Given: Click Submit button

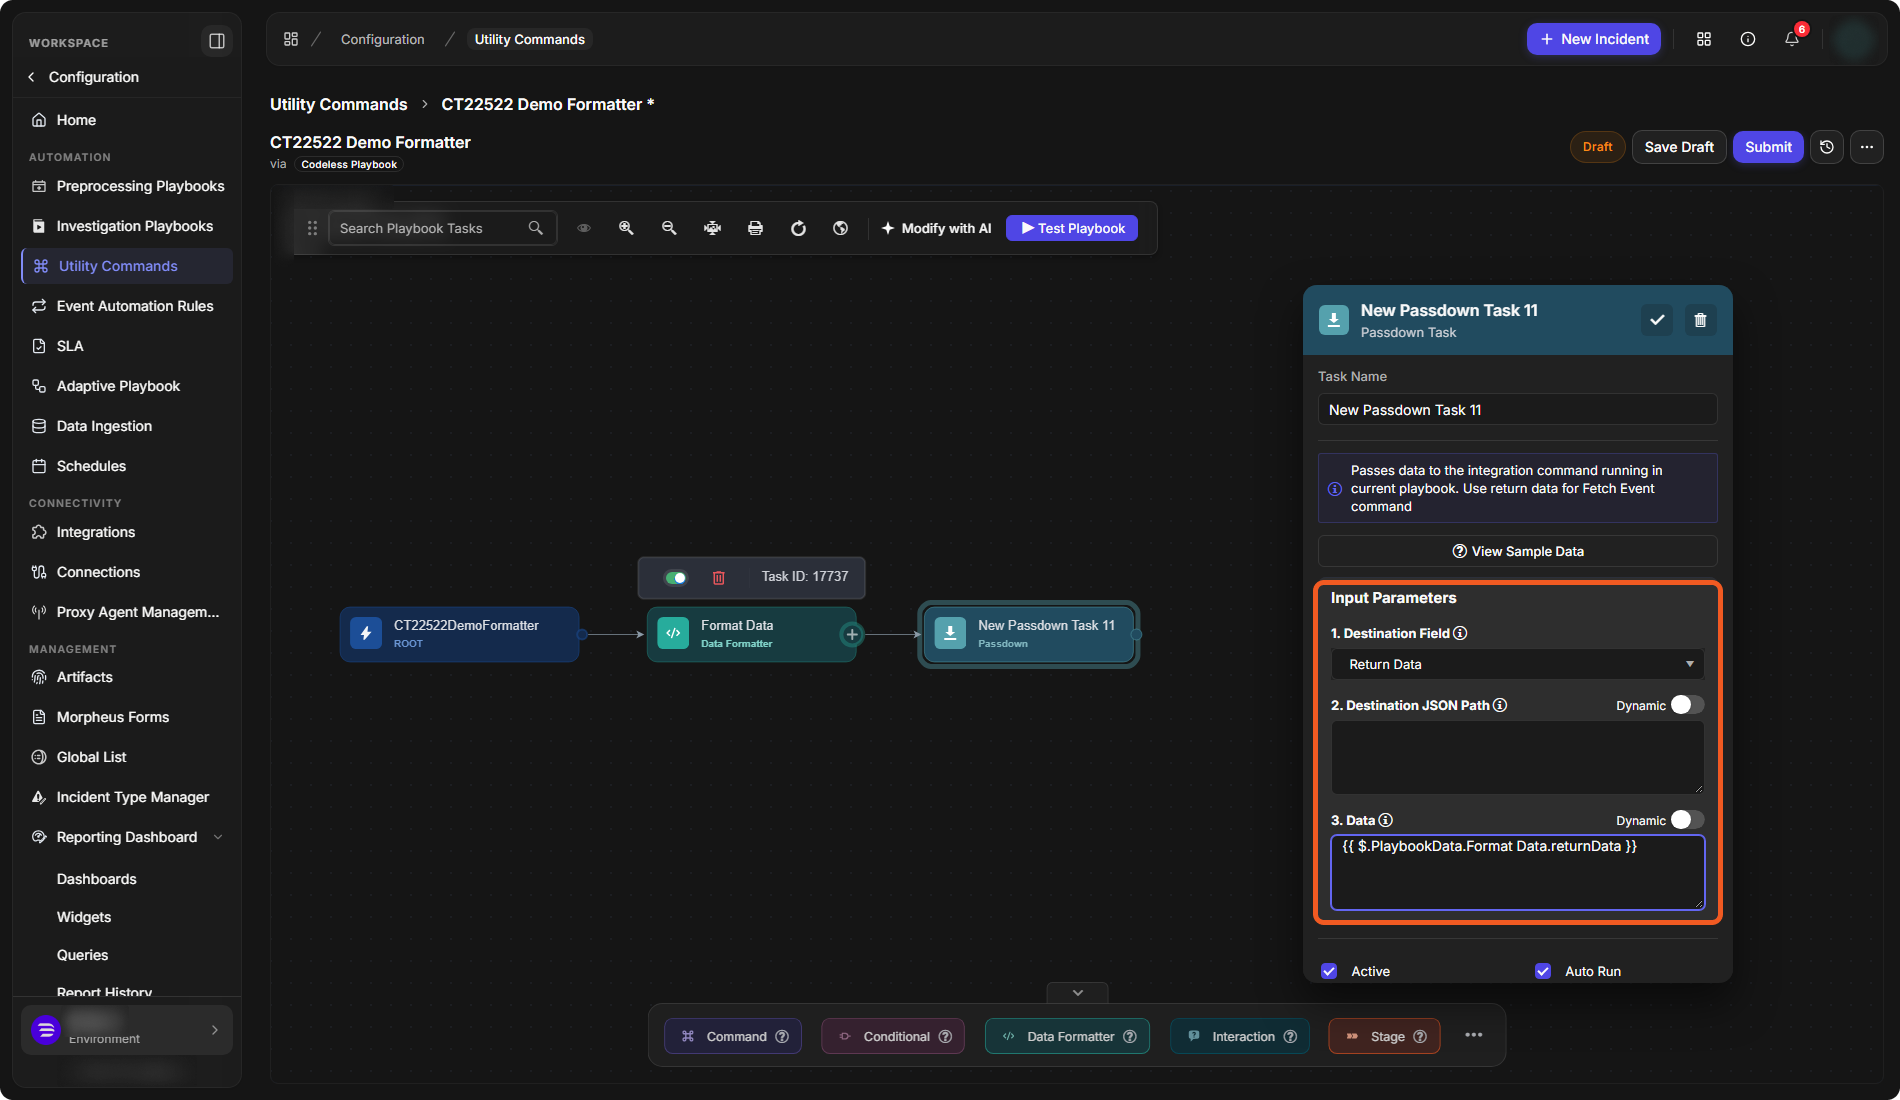Looking at the screenshot, I should [x=1768, y=147].
